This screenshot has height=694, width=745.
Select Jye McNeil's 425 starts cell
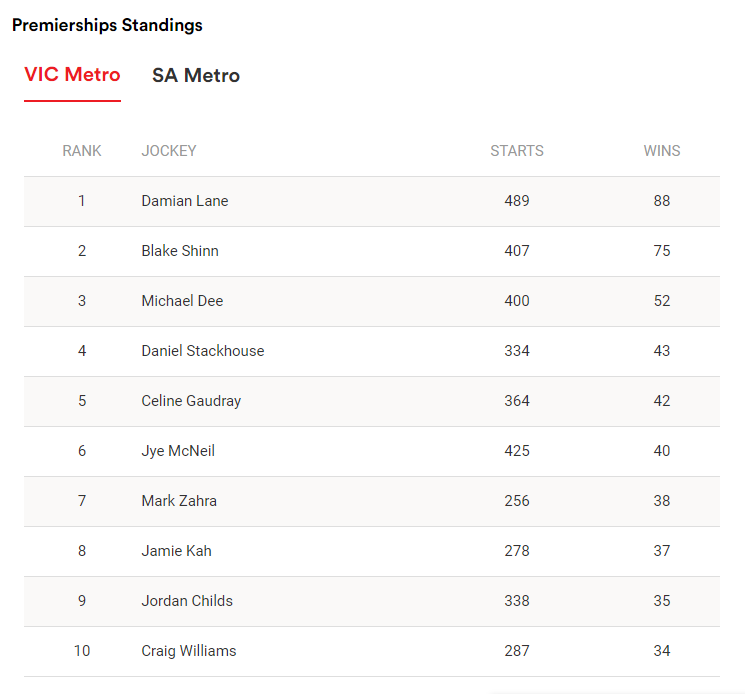pos(517,451)
